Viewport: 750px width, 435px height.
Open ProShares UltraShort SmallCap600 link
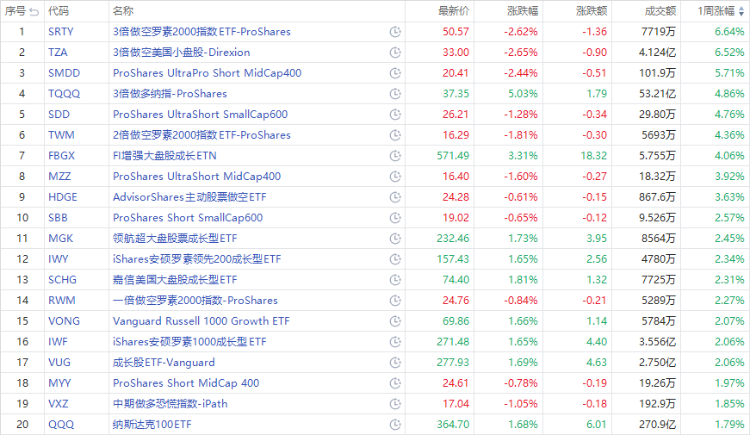point(200,114)
